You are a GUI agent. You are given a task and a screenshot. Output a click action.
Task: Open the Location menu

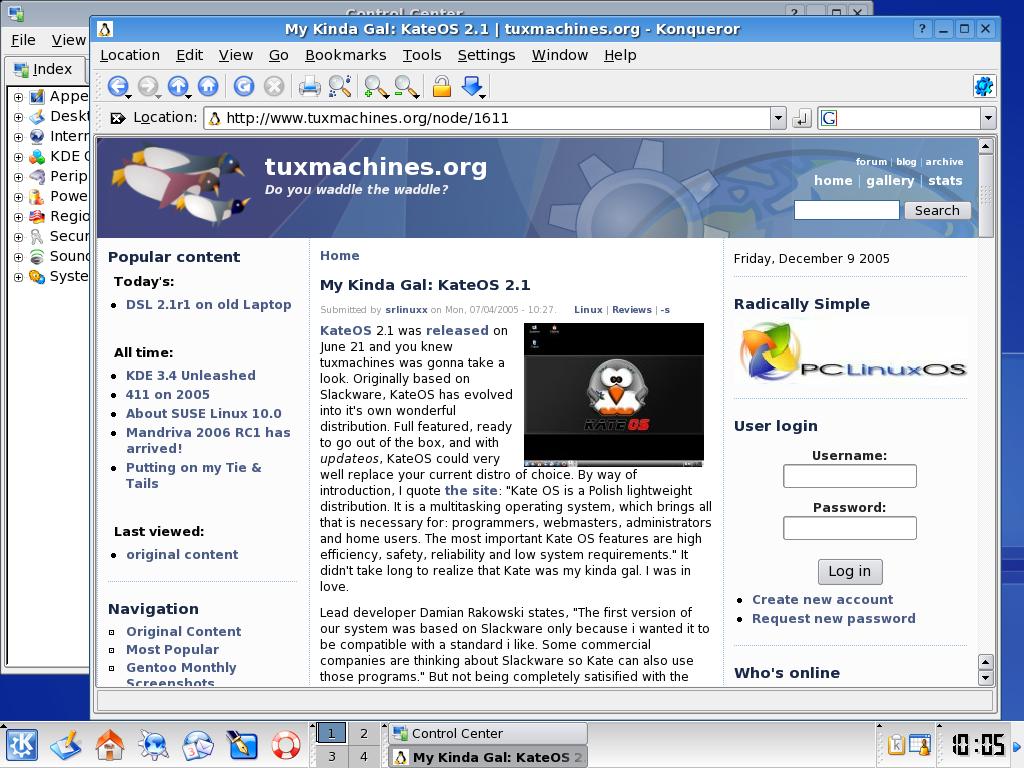tap(129, 56)
